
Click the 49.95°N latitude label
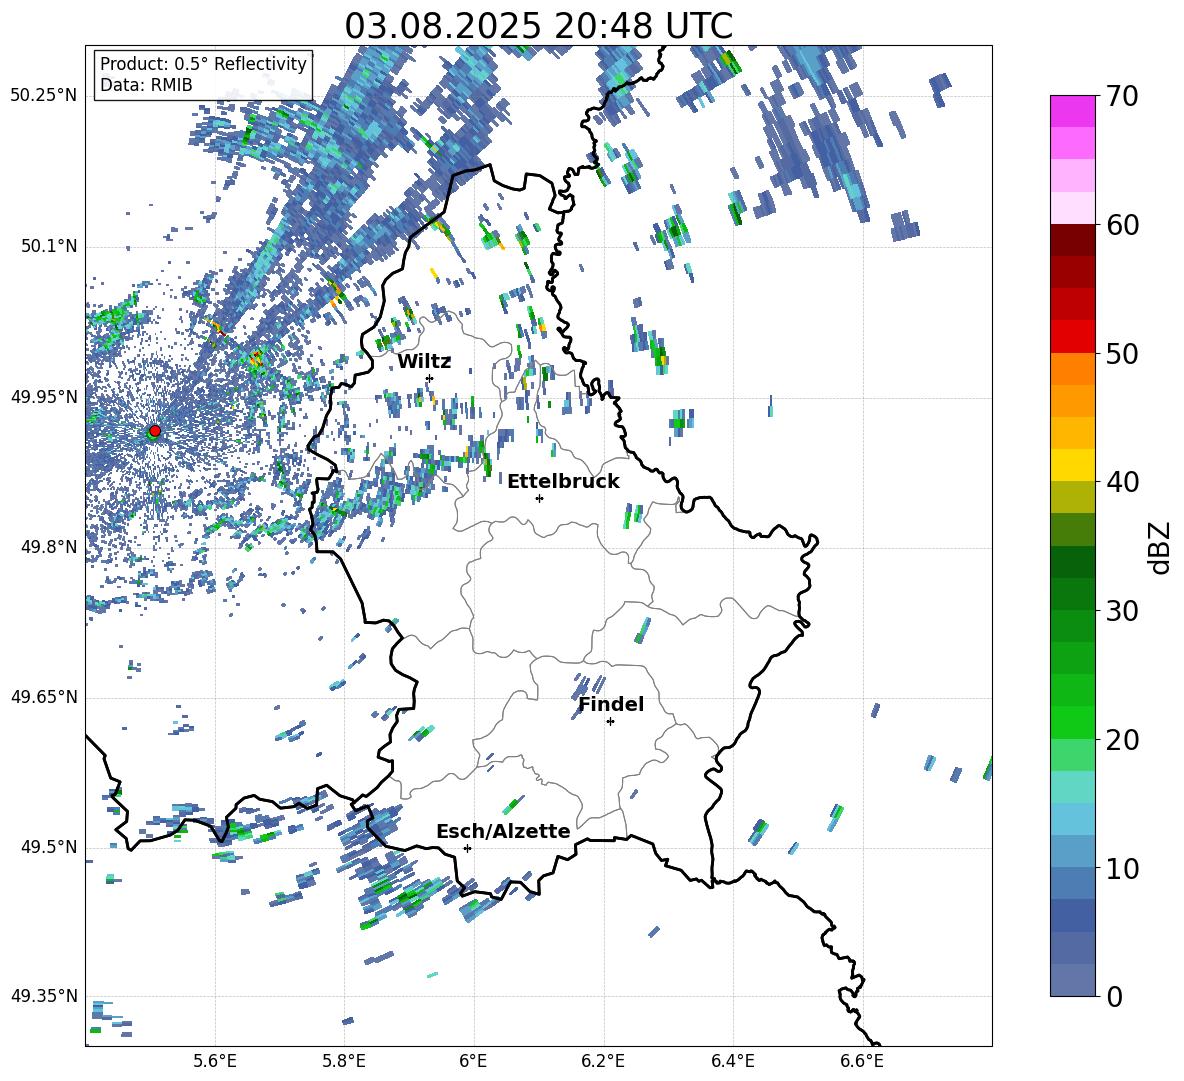pos(44,397)
